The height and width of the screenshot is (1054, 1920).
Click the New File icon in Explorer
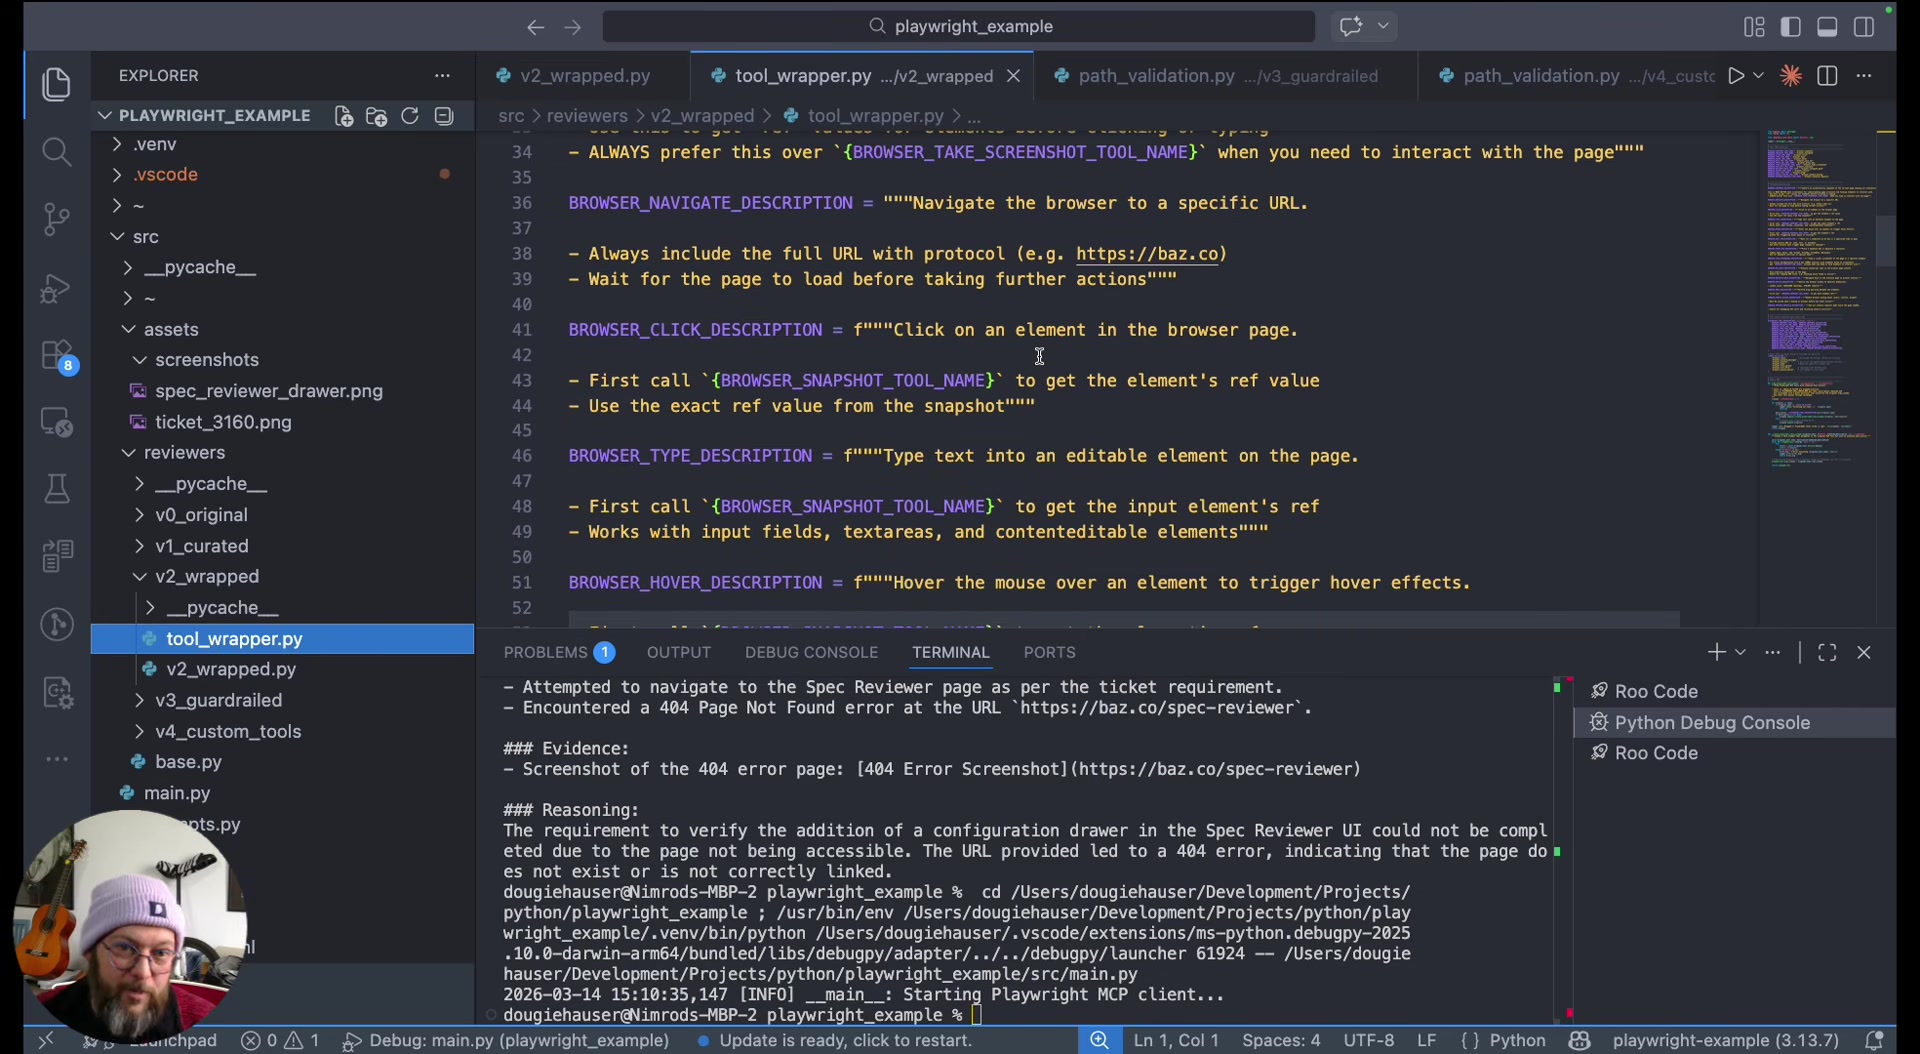[343, 116]
